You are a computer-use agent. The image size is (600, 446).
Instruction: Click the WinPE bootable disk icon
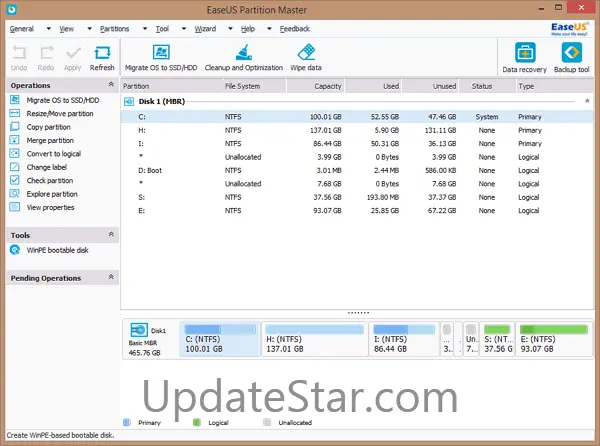click(15, 250)
